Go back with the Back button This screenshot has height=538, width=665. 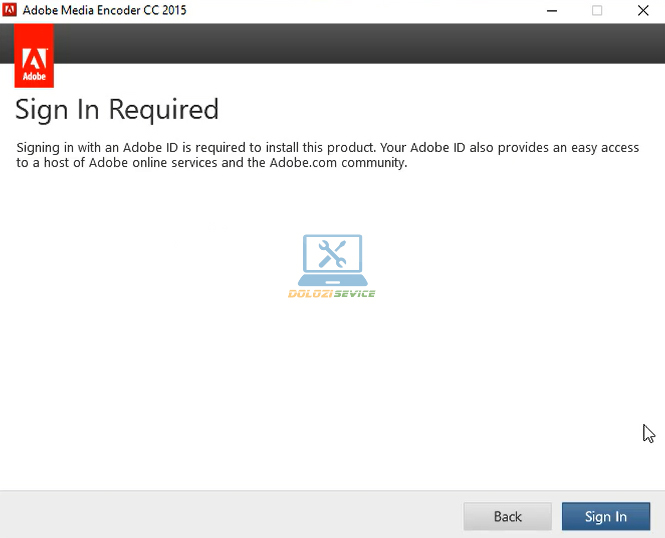click(x=507, y=516)
